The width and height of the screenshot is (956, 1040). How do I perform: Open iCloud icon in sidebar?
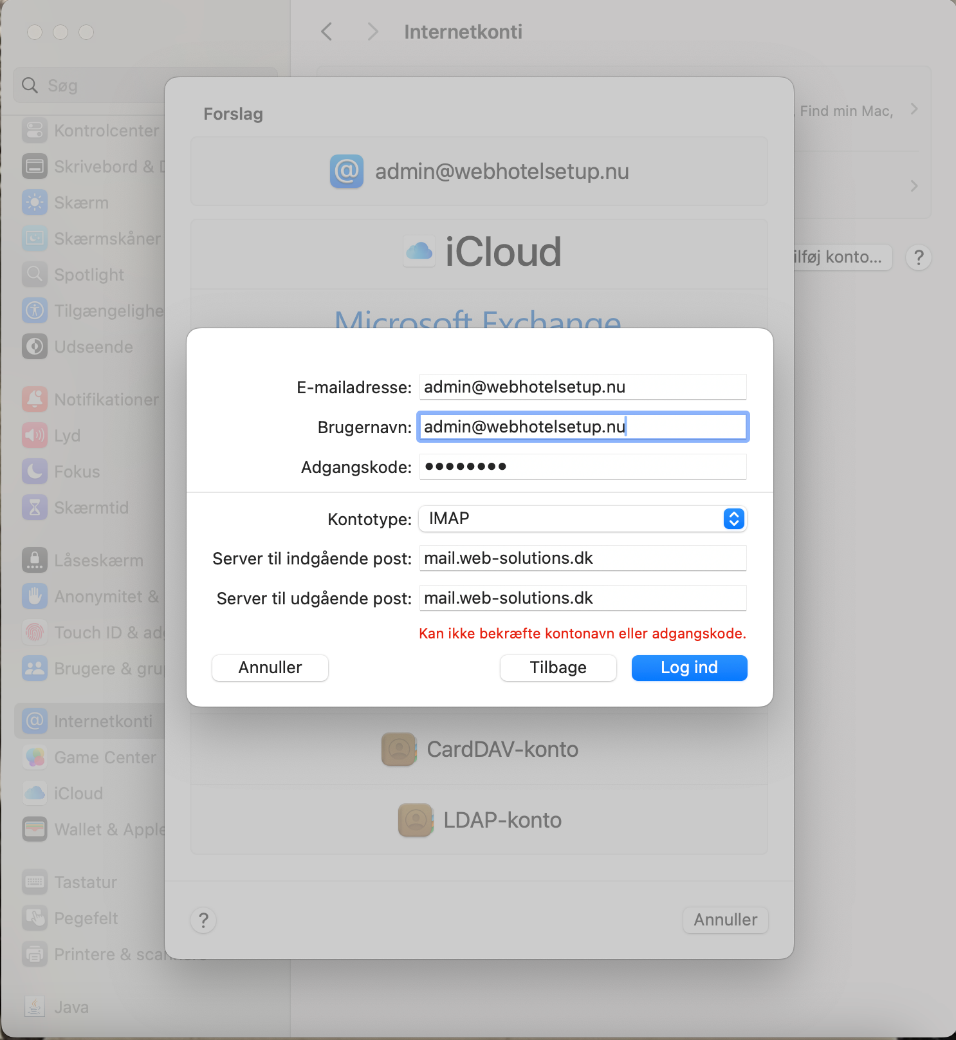pos(34,793)
